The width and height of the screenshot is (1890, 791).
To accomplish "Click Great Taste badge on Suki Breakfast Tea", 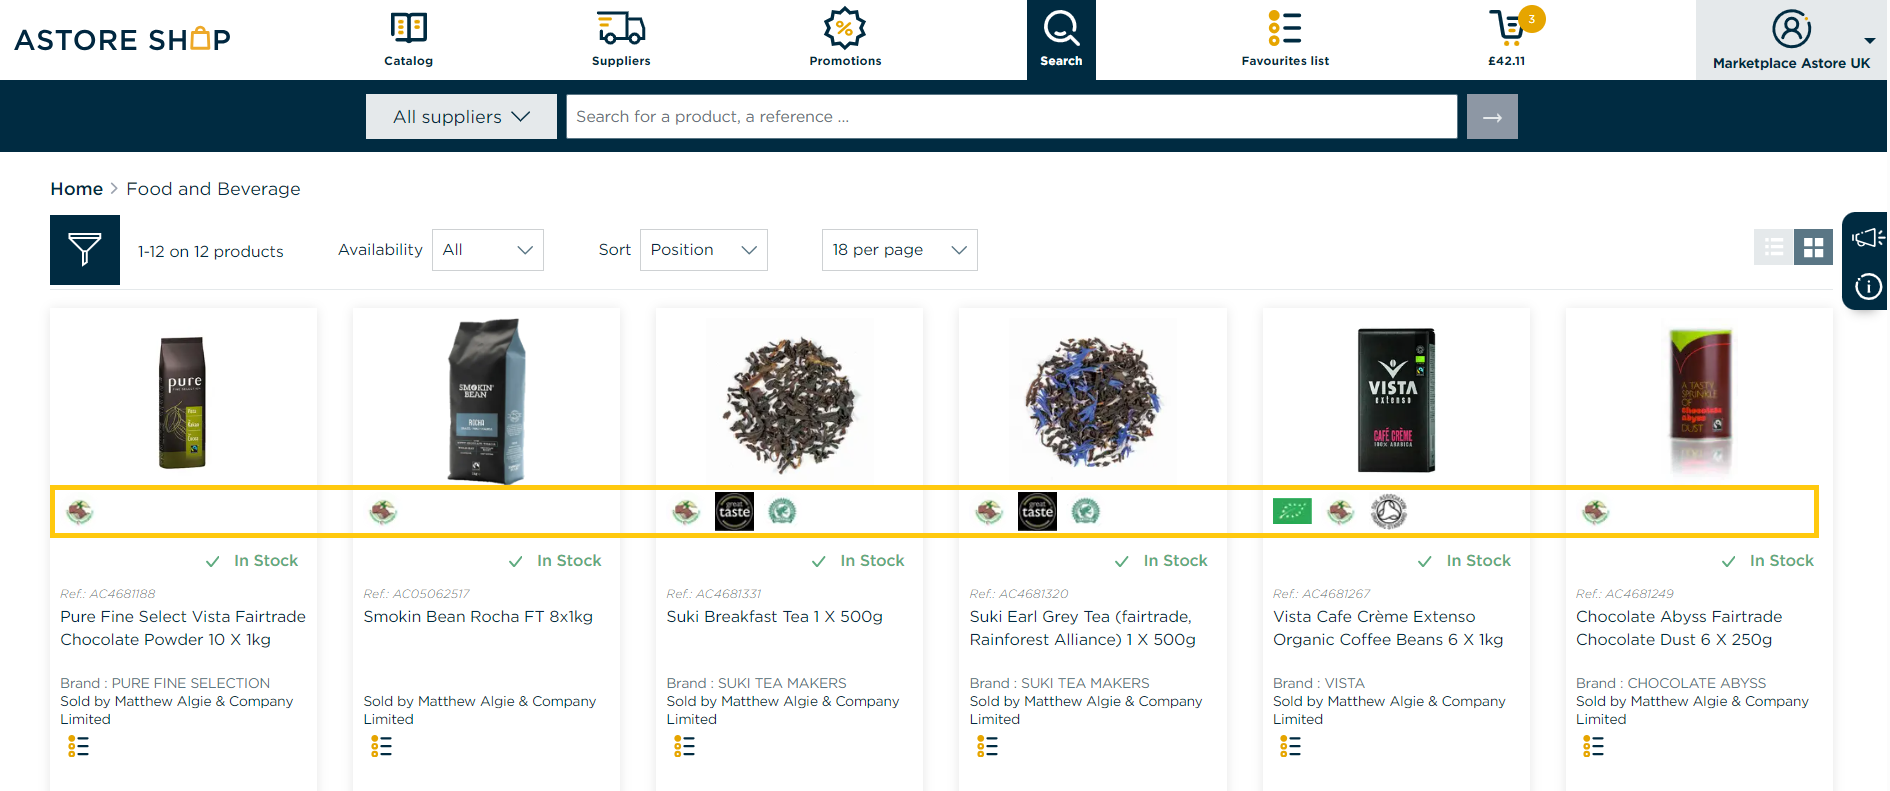I will (x=734, y=512).
